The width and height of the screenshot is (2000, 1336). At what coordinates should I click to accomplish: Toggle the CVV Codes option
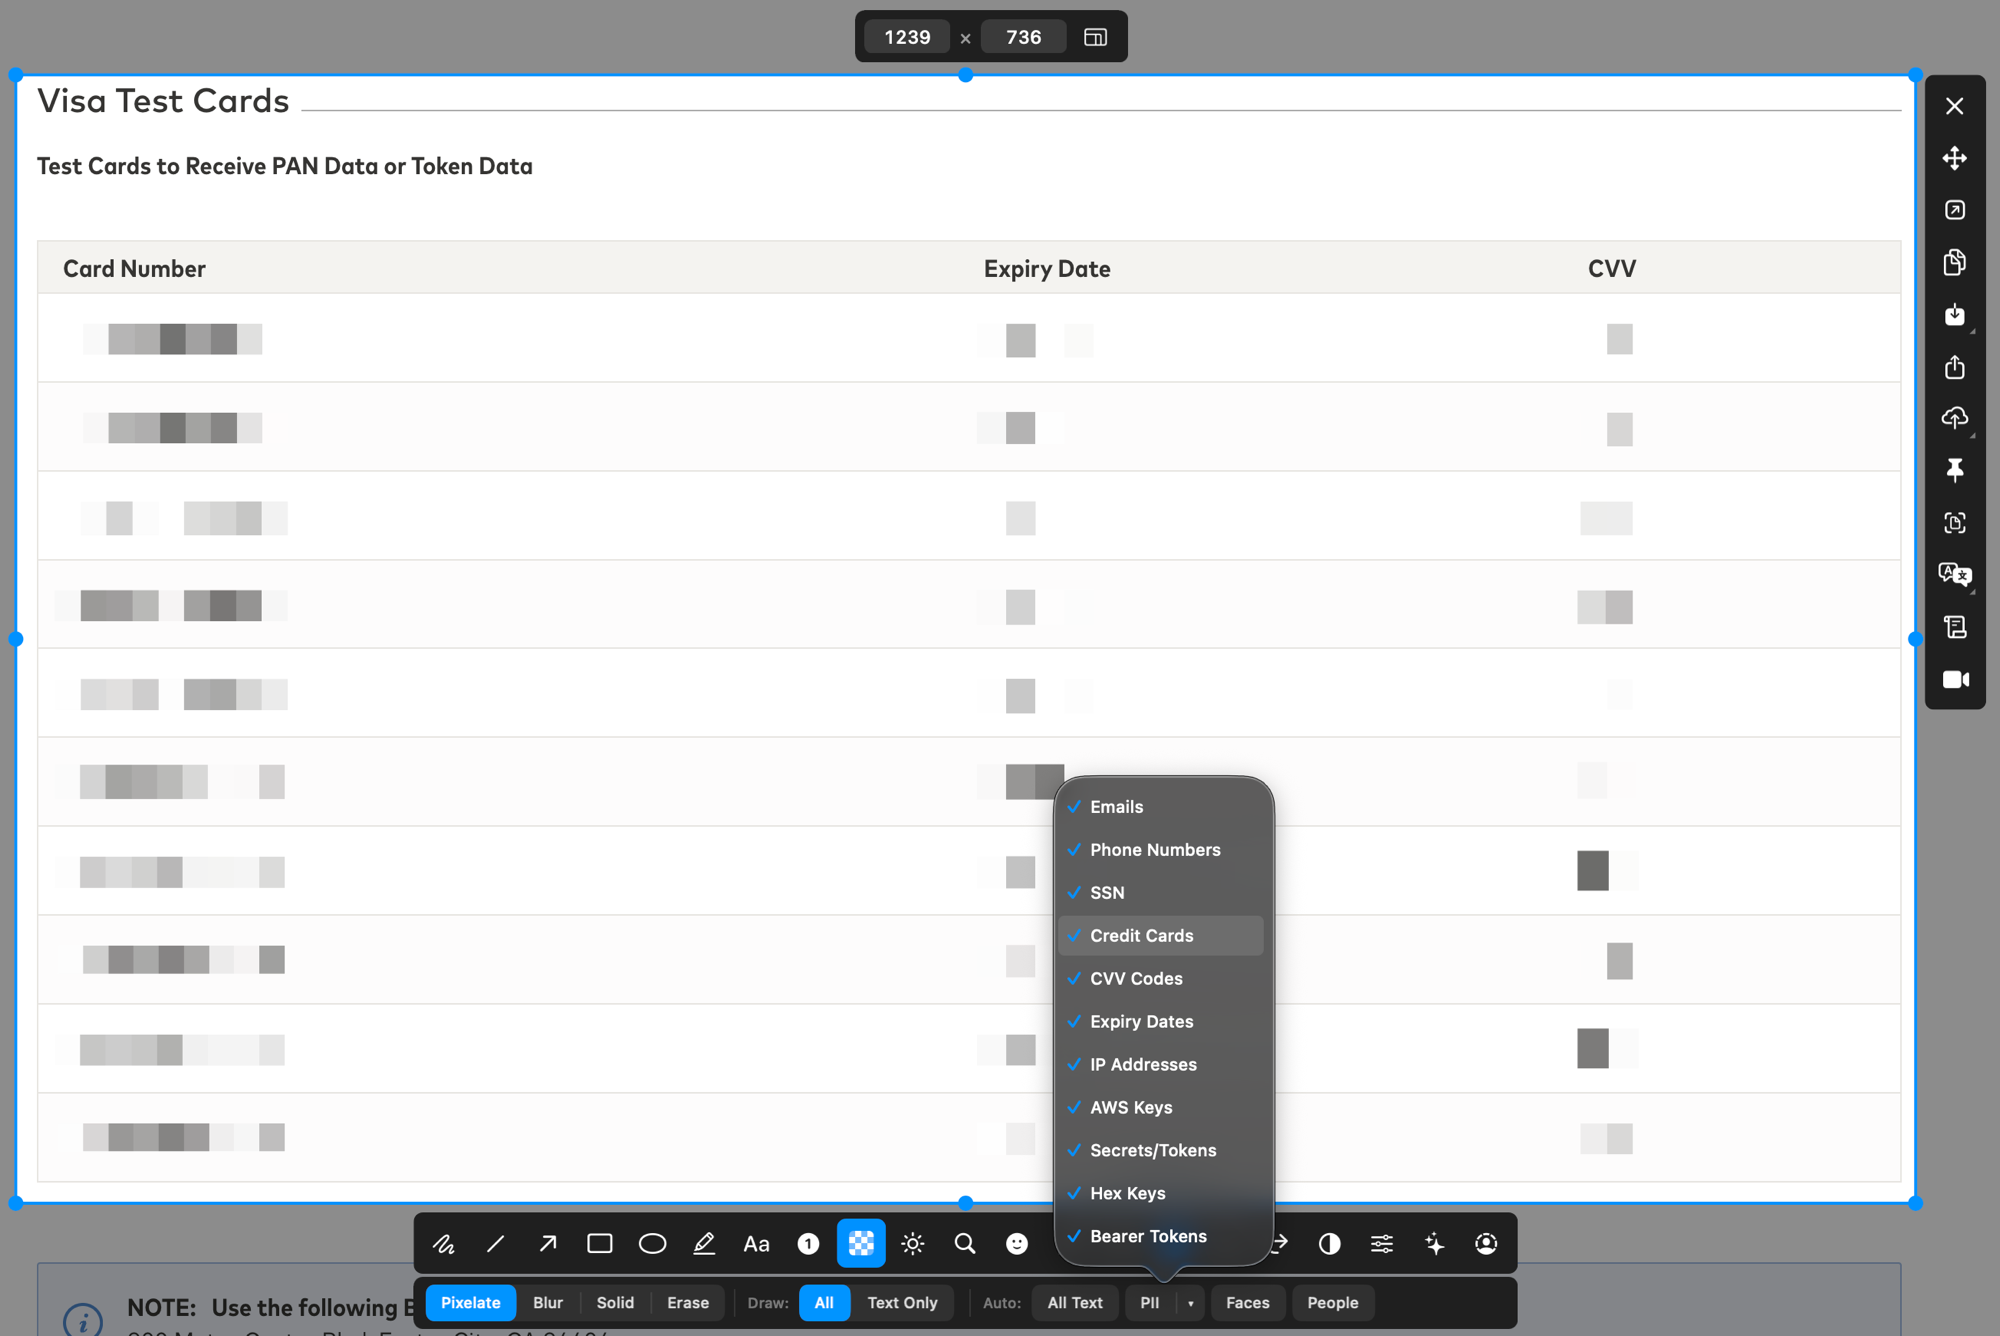(x=1161, y=979)
